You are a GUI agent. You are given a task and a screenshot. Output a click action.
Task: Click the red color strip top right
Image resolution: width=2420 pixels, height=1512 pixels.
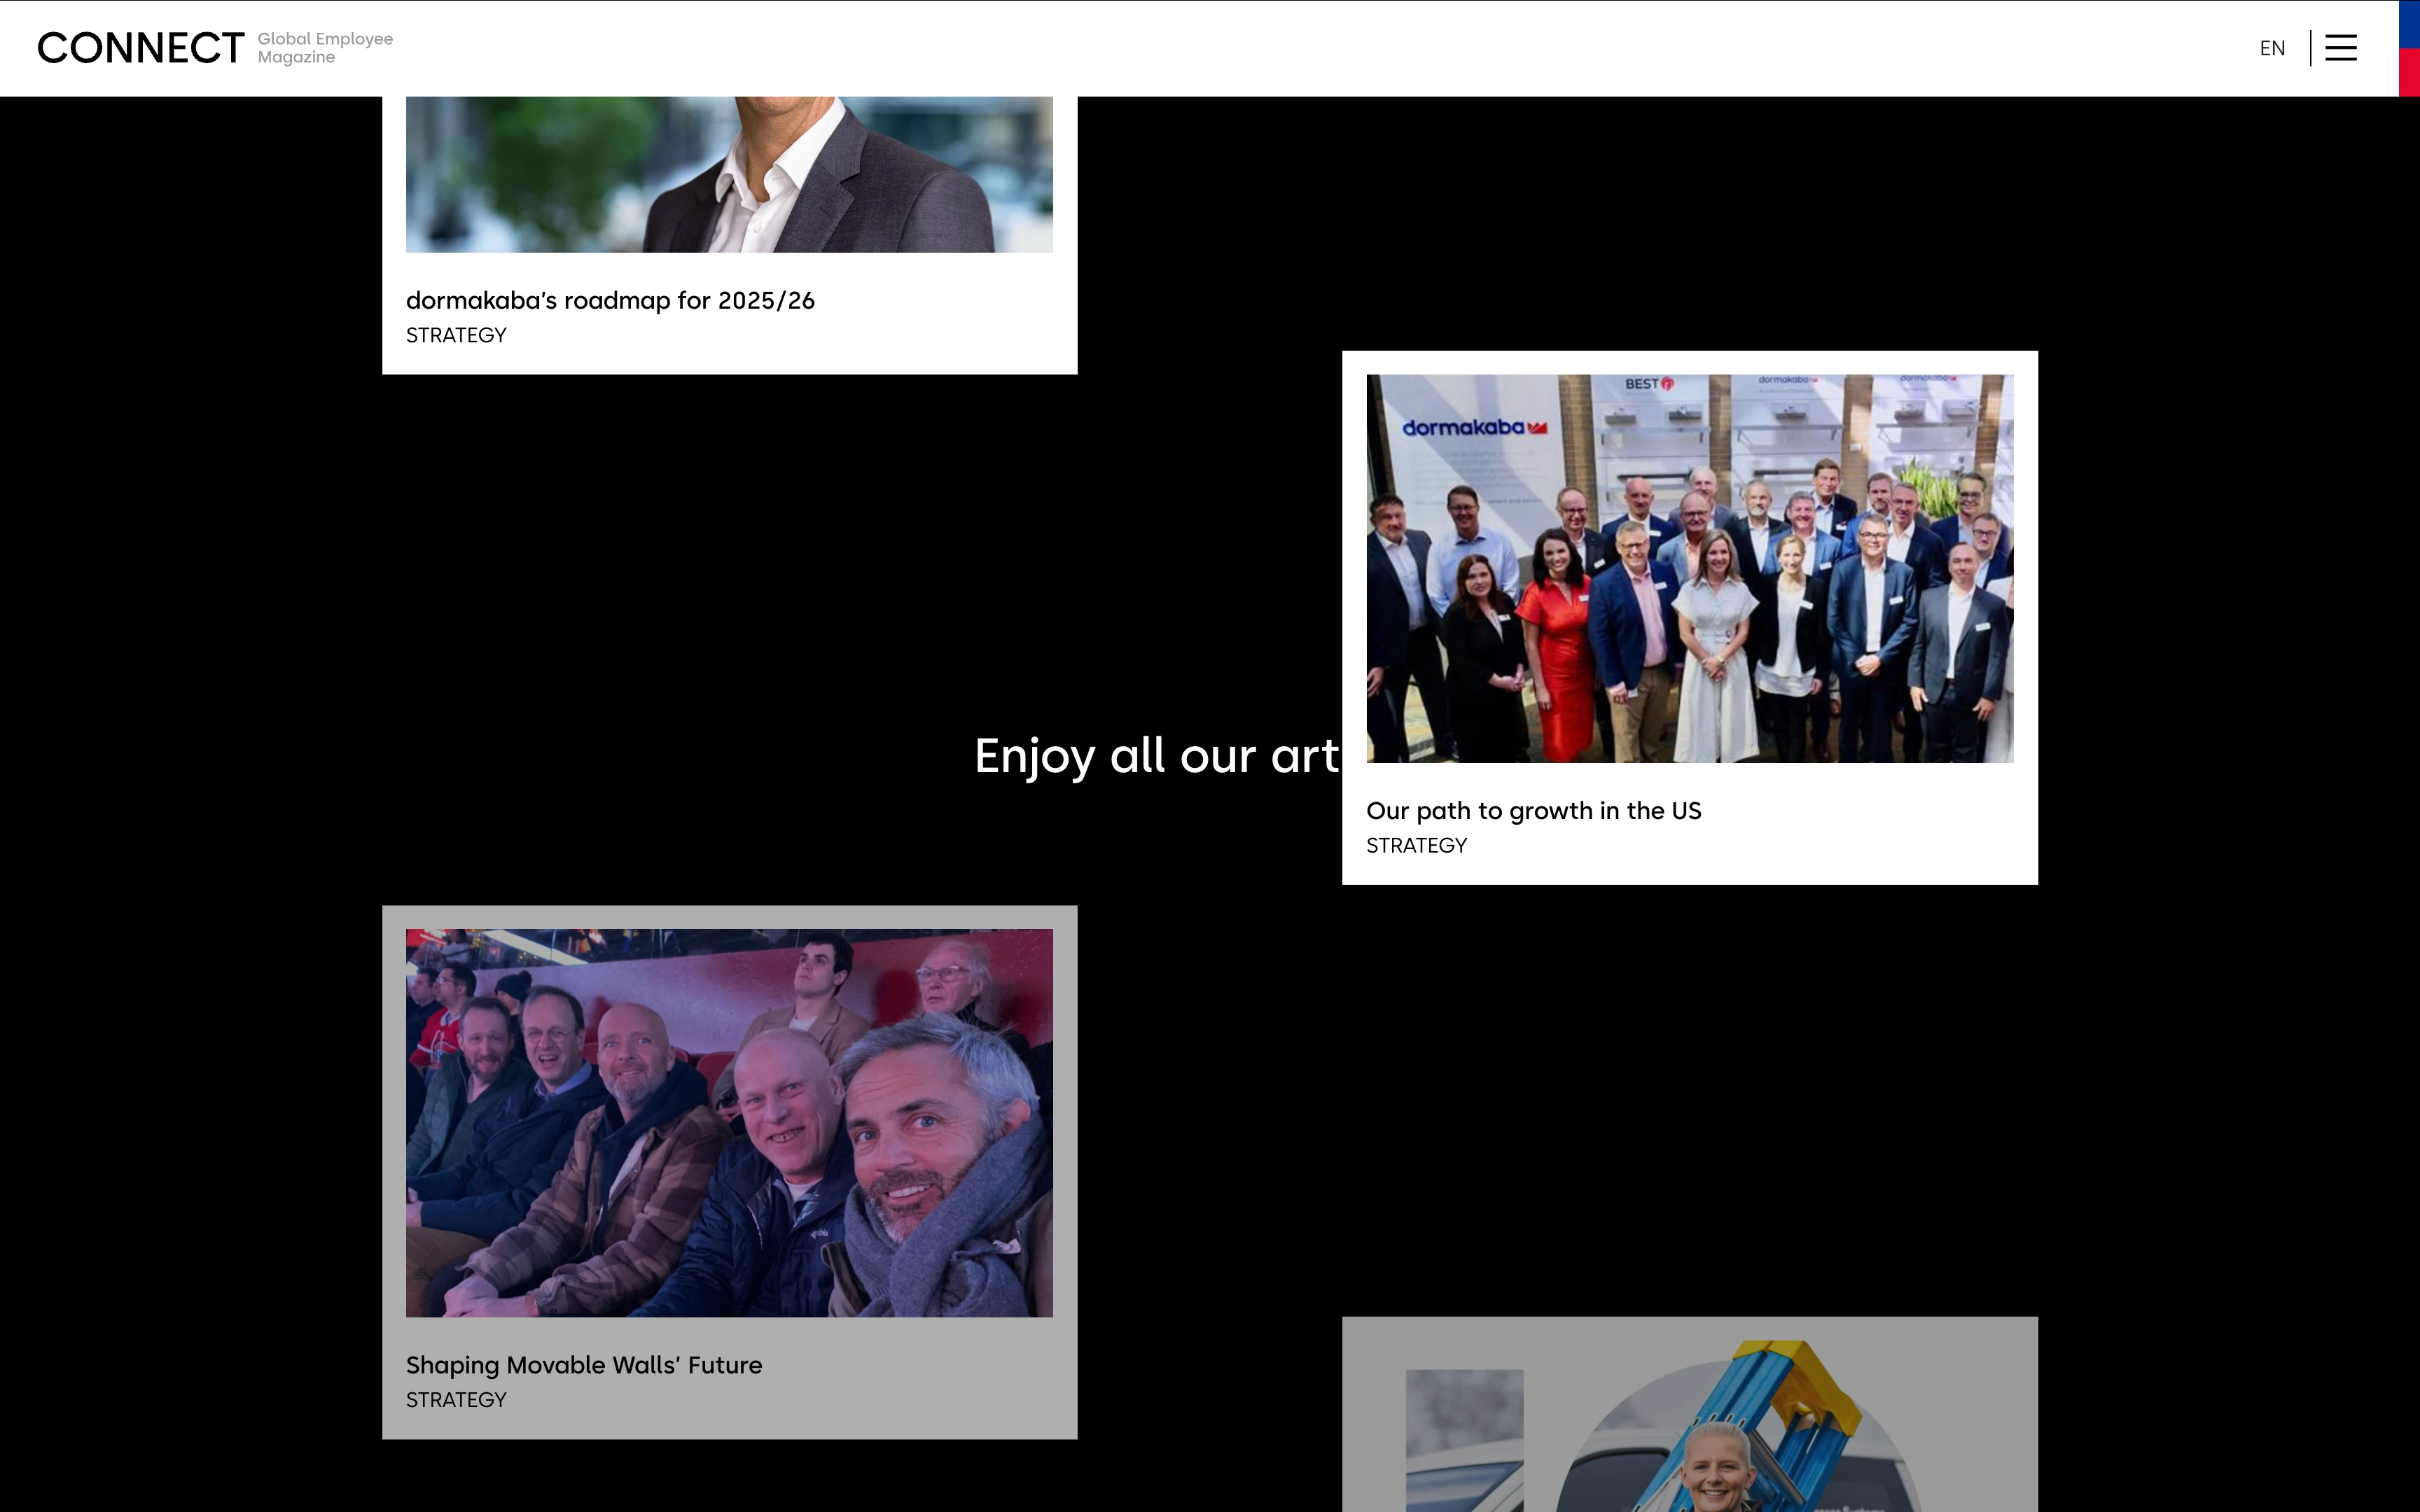[2409, 72]
